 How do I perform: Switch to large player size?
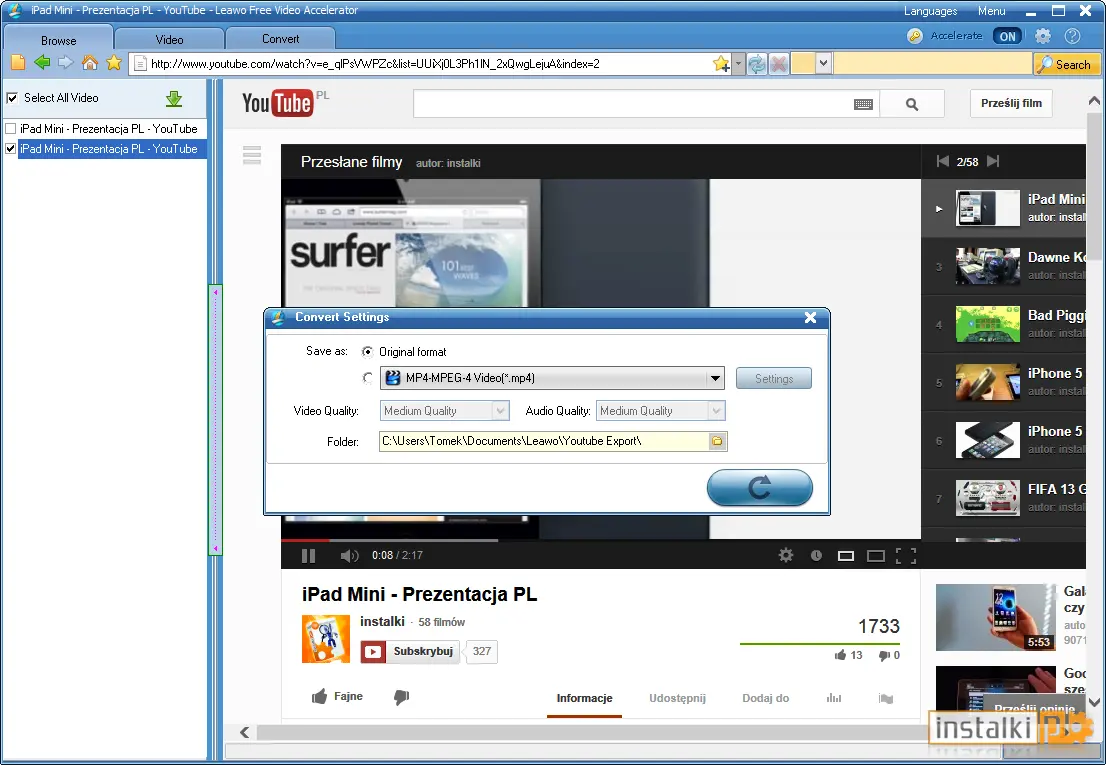tap(875, 556)
